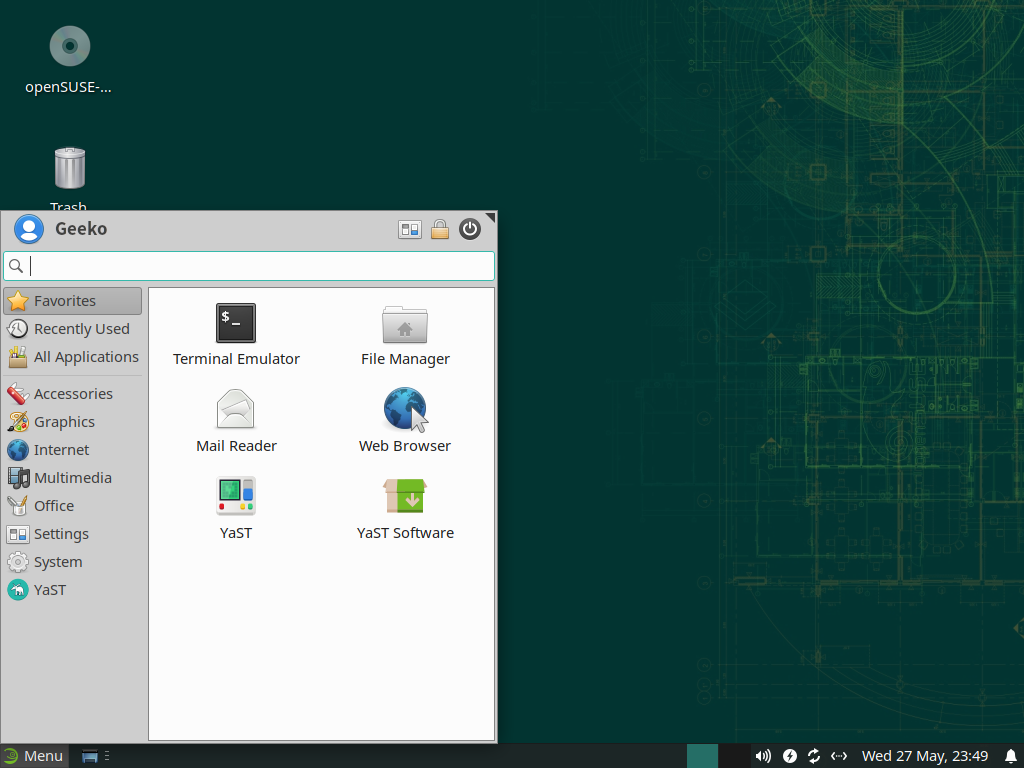Toggle the Menu button on the panel

tap(34, 756)
